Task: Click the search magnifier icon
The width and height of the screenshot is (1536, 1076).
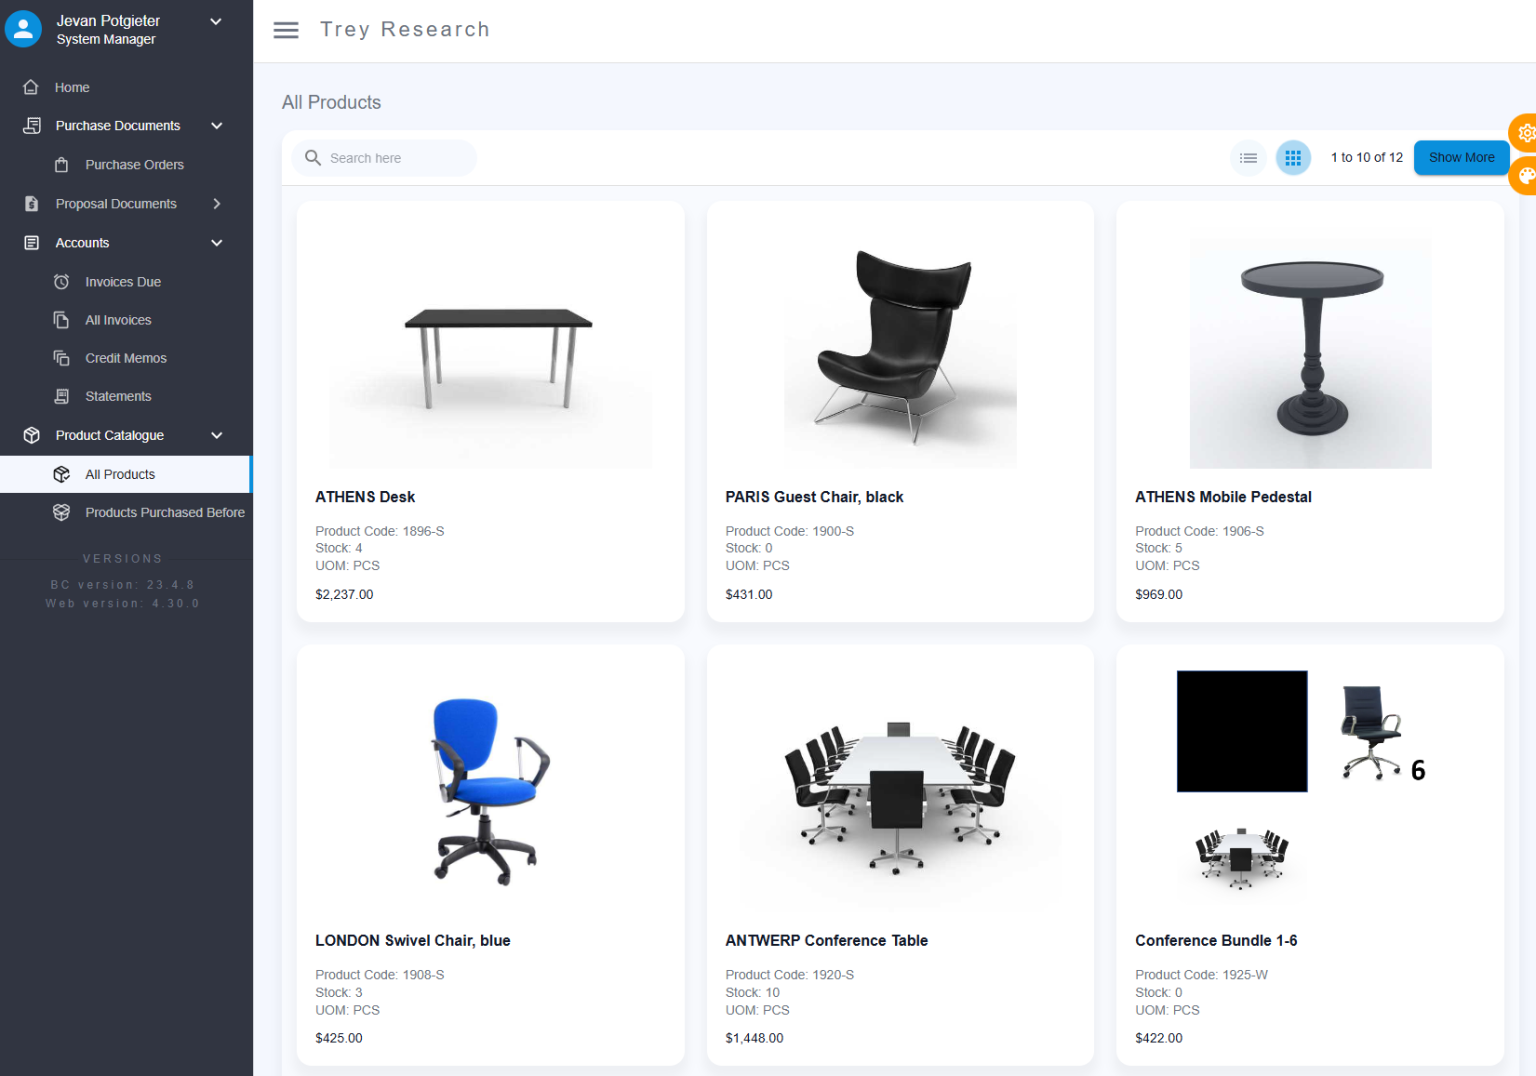Action: point(313,158)
